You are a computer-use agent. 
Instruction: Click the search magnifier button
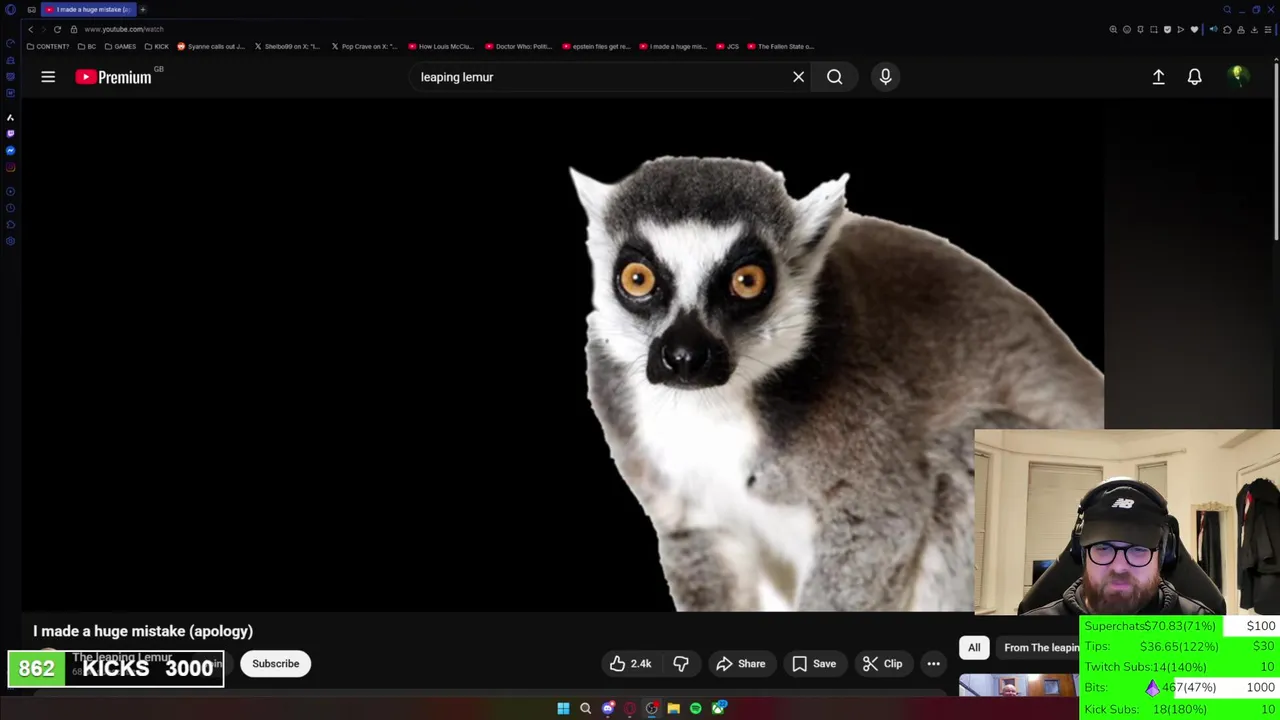(834, 77)
